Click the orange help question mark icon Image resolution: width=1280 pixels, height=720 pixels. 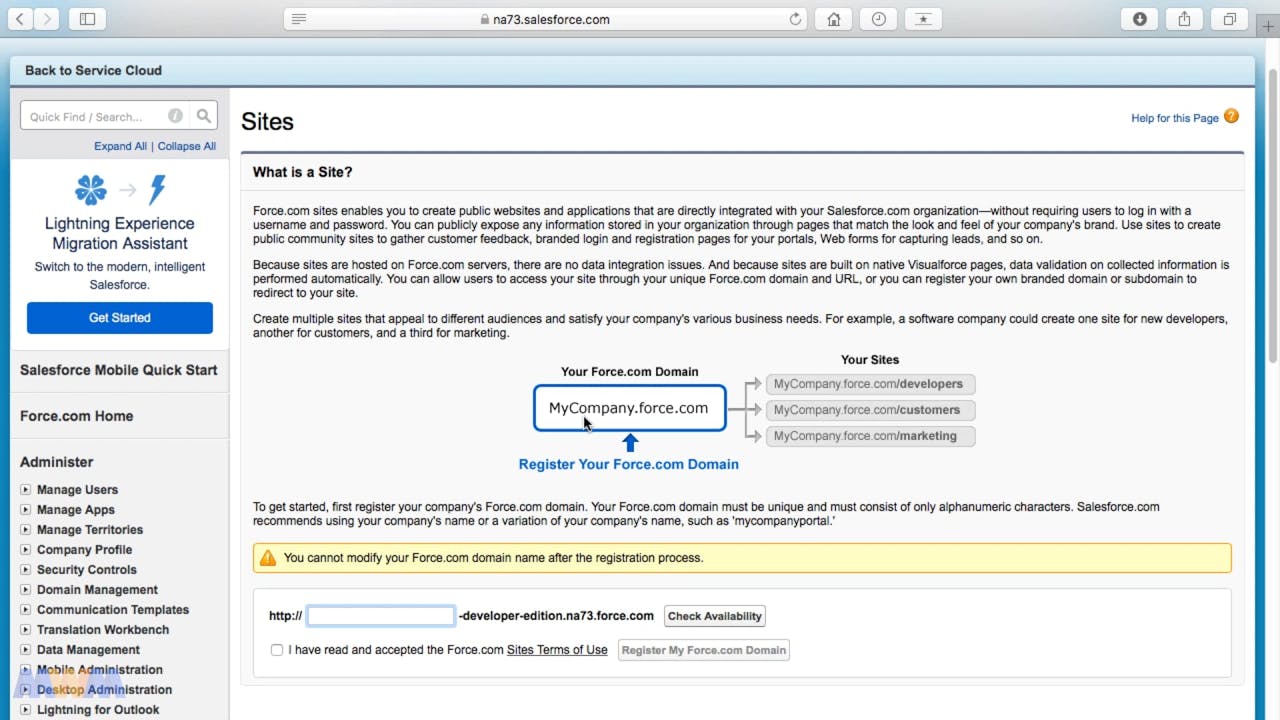tap(1231, 116)
